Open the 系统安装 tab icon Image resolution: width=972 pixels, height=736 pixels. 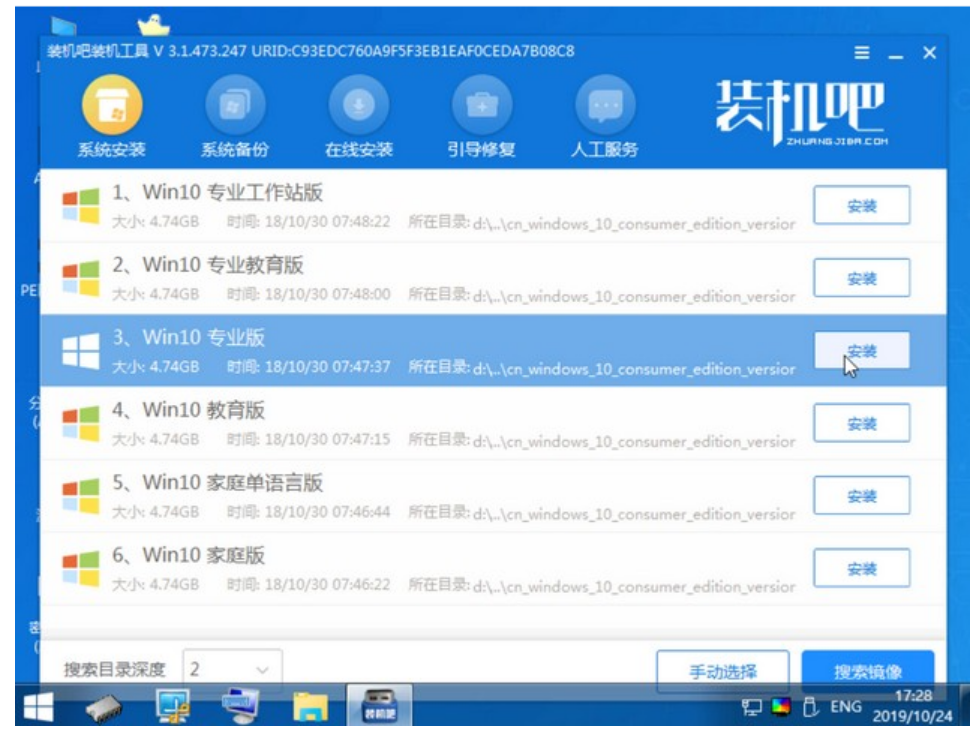coord(112,105)
